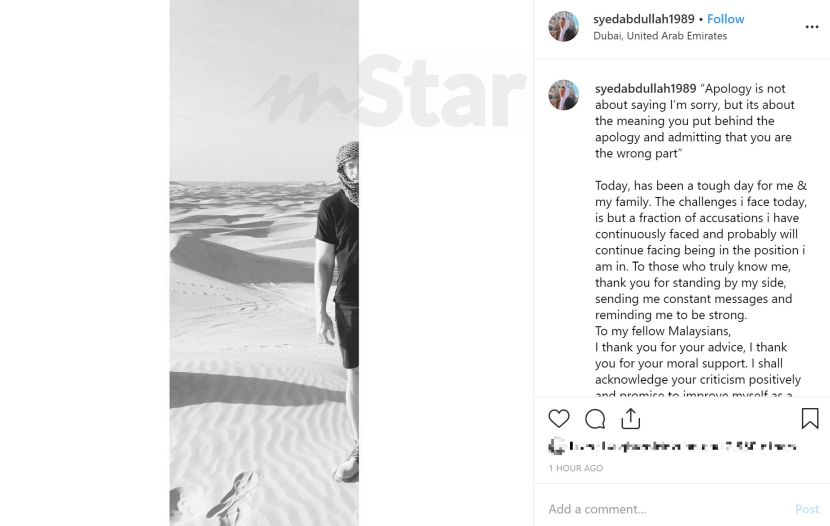The image size is (830, 526).
Task: Open the 1 HOUR AGO timestamp link
Action: pos(575,468)
